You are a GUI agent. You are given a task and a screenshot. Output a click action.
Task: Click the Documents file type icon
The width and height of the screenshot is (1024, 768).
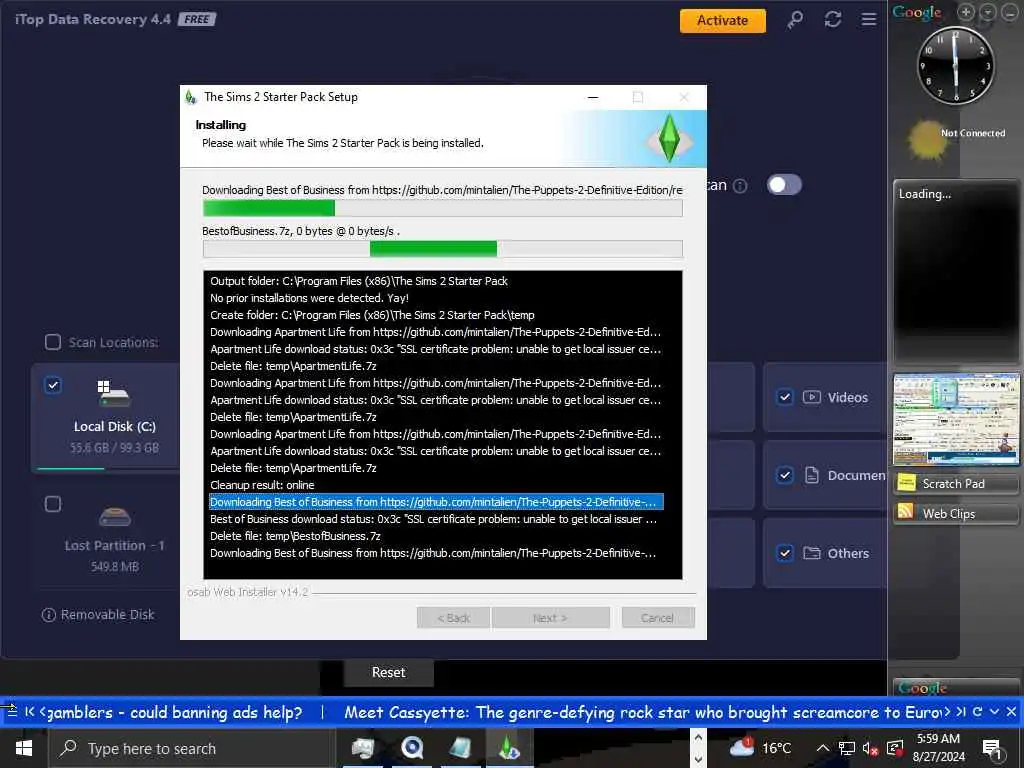[812, 475]
